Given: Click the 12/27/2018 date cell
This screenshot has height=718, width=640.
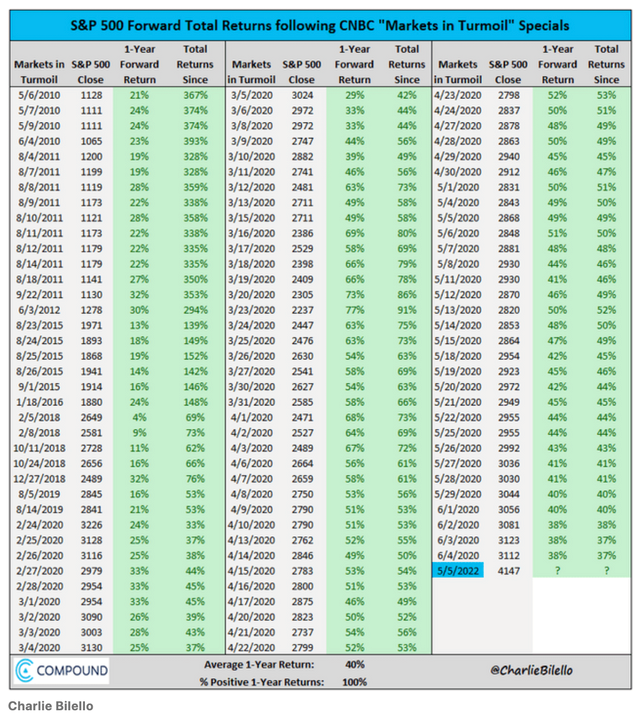Looking at the screenshot, I should point(37,478).
